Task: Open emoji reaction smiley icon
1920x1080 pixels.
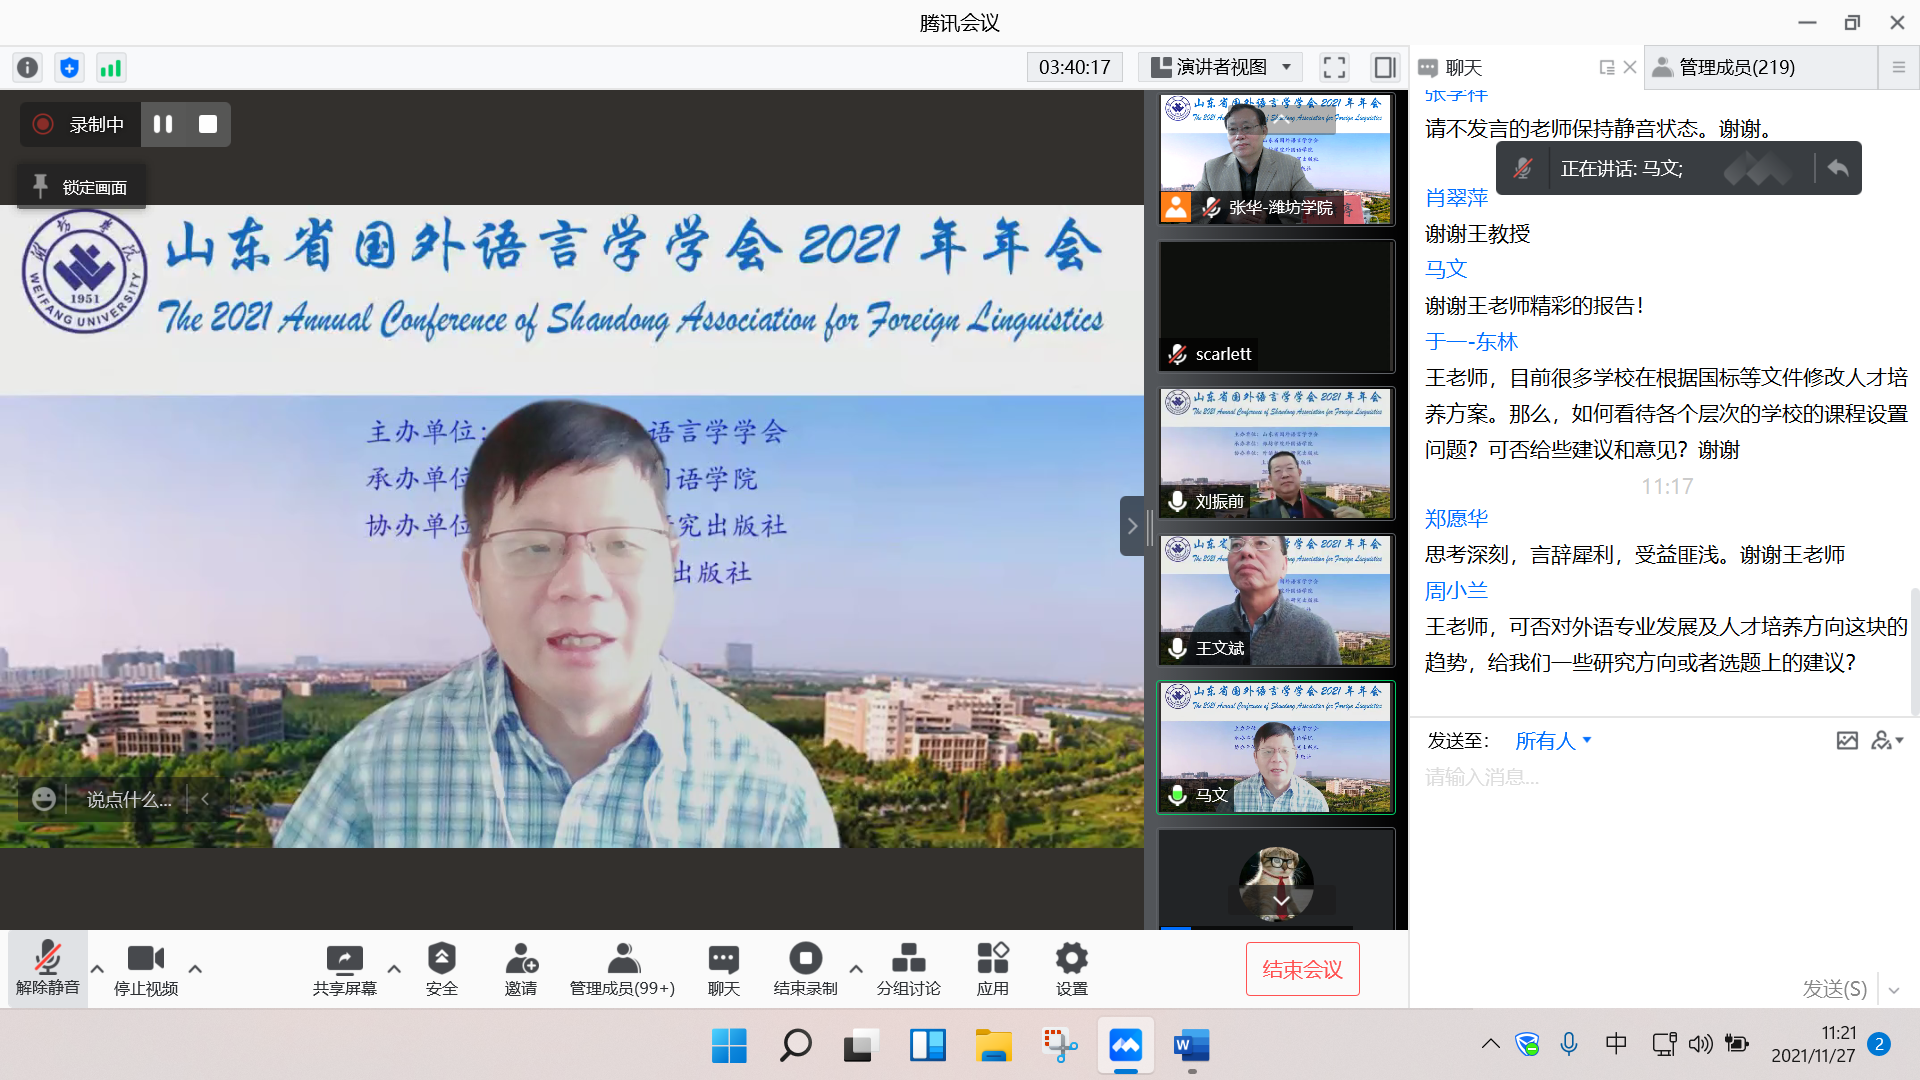Action: (x=43, y=799)
